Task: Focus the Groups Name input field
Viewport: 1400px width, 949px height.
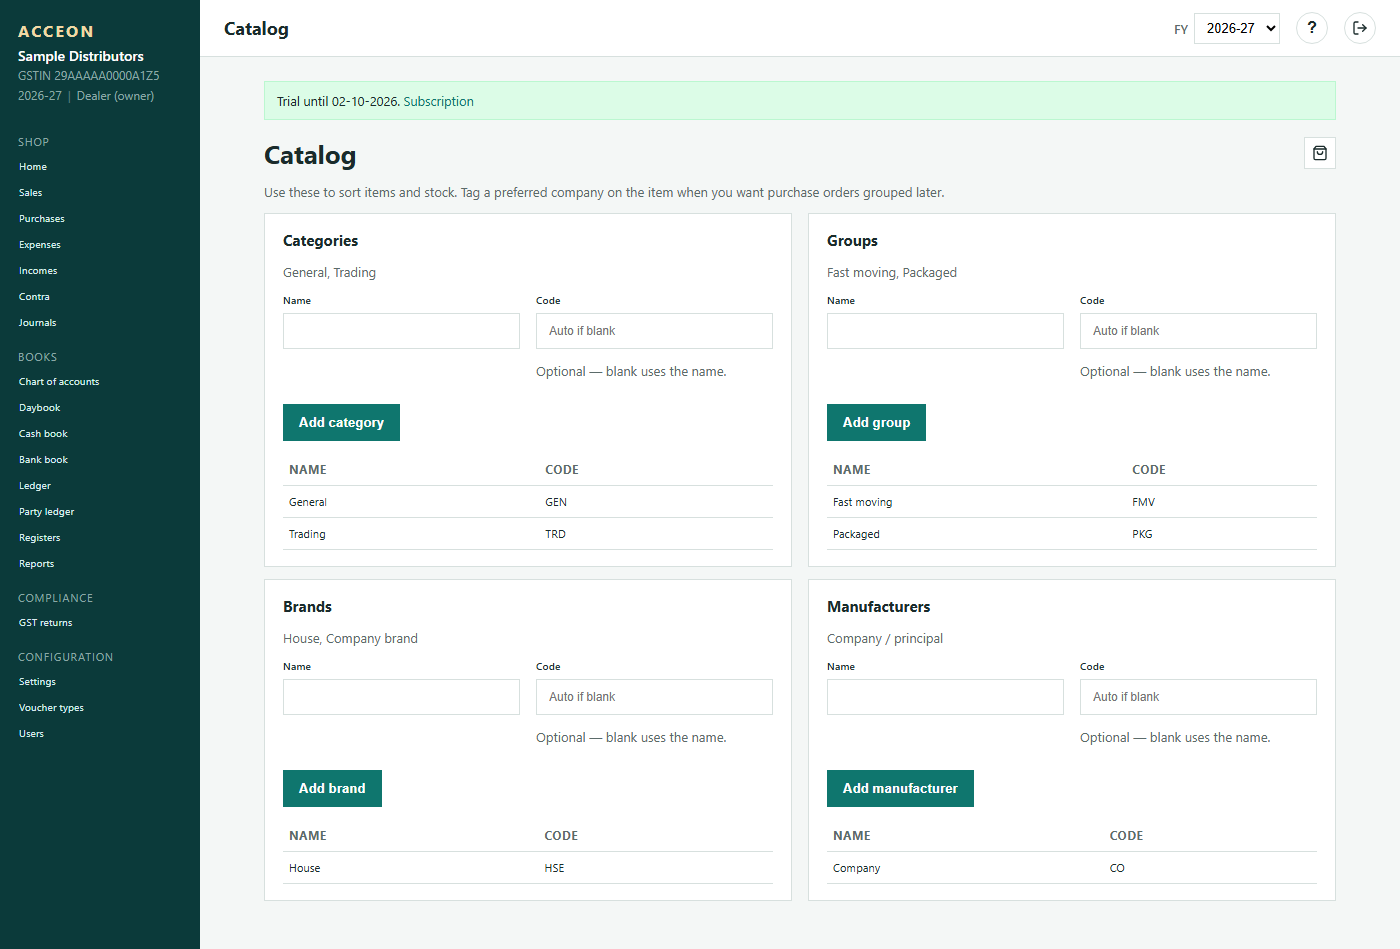Action: pos(945,331)
